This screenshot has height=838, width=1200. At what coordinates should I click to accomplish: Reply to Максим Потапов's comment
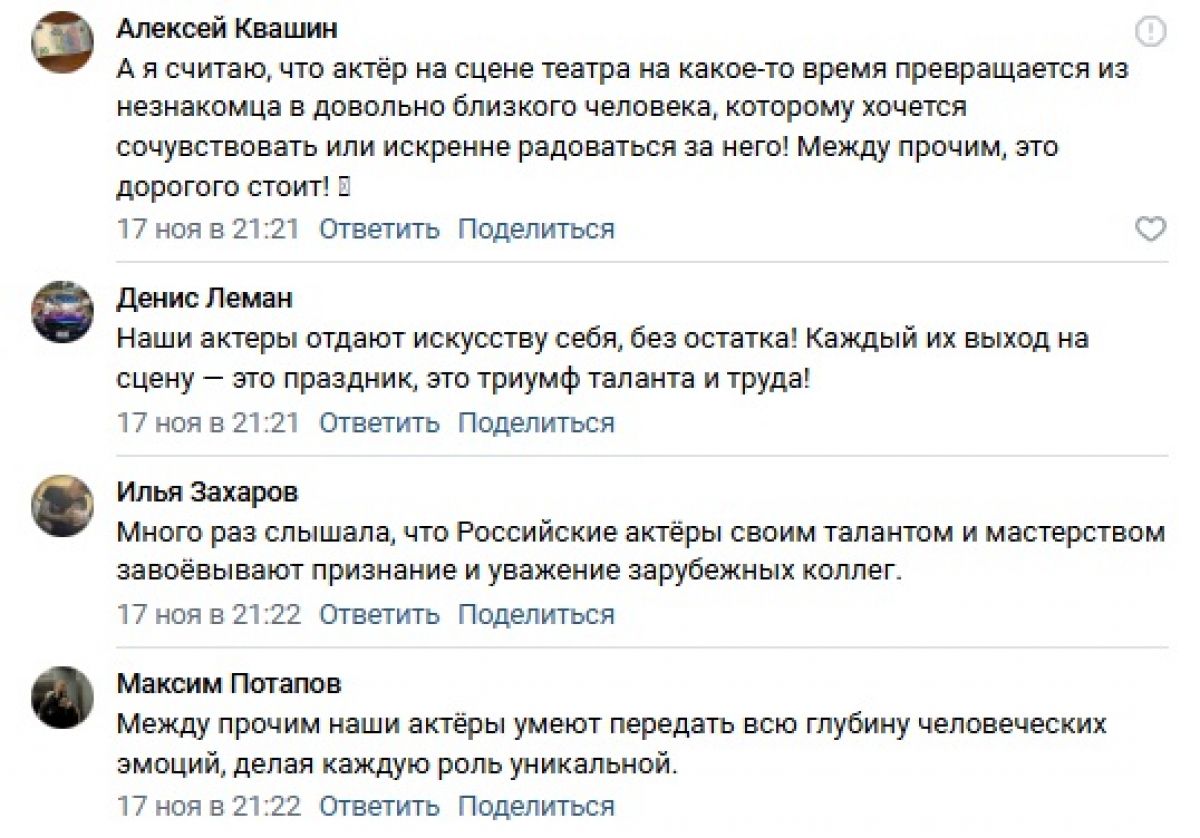(x=379, y=806)
